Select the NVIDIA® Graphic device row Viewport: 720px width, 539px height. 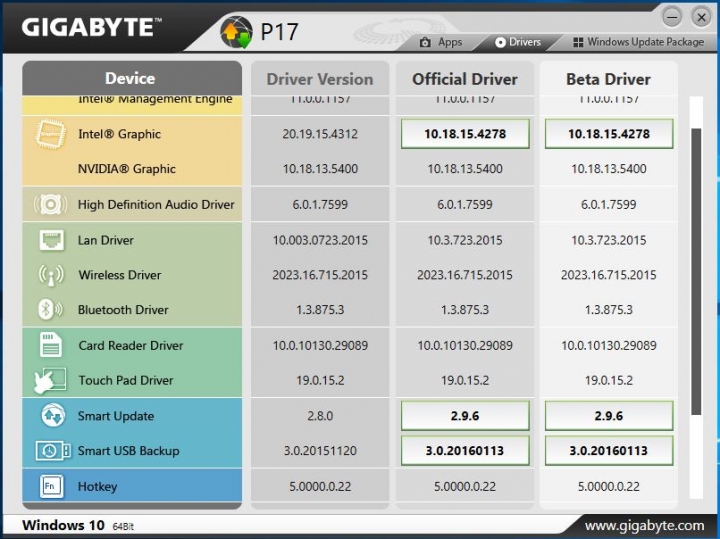click(x=127, y=169)
